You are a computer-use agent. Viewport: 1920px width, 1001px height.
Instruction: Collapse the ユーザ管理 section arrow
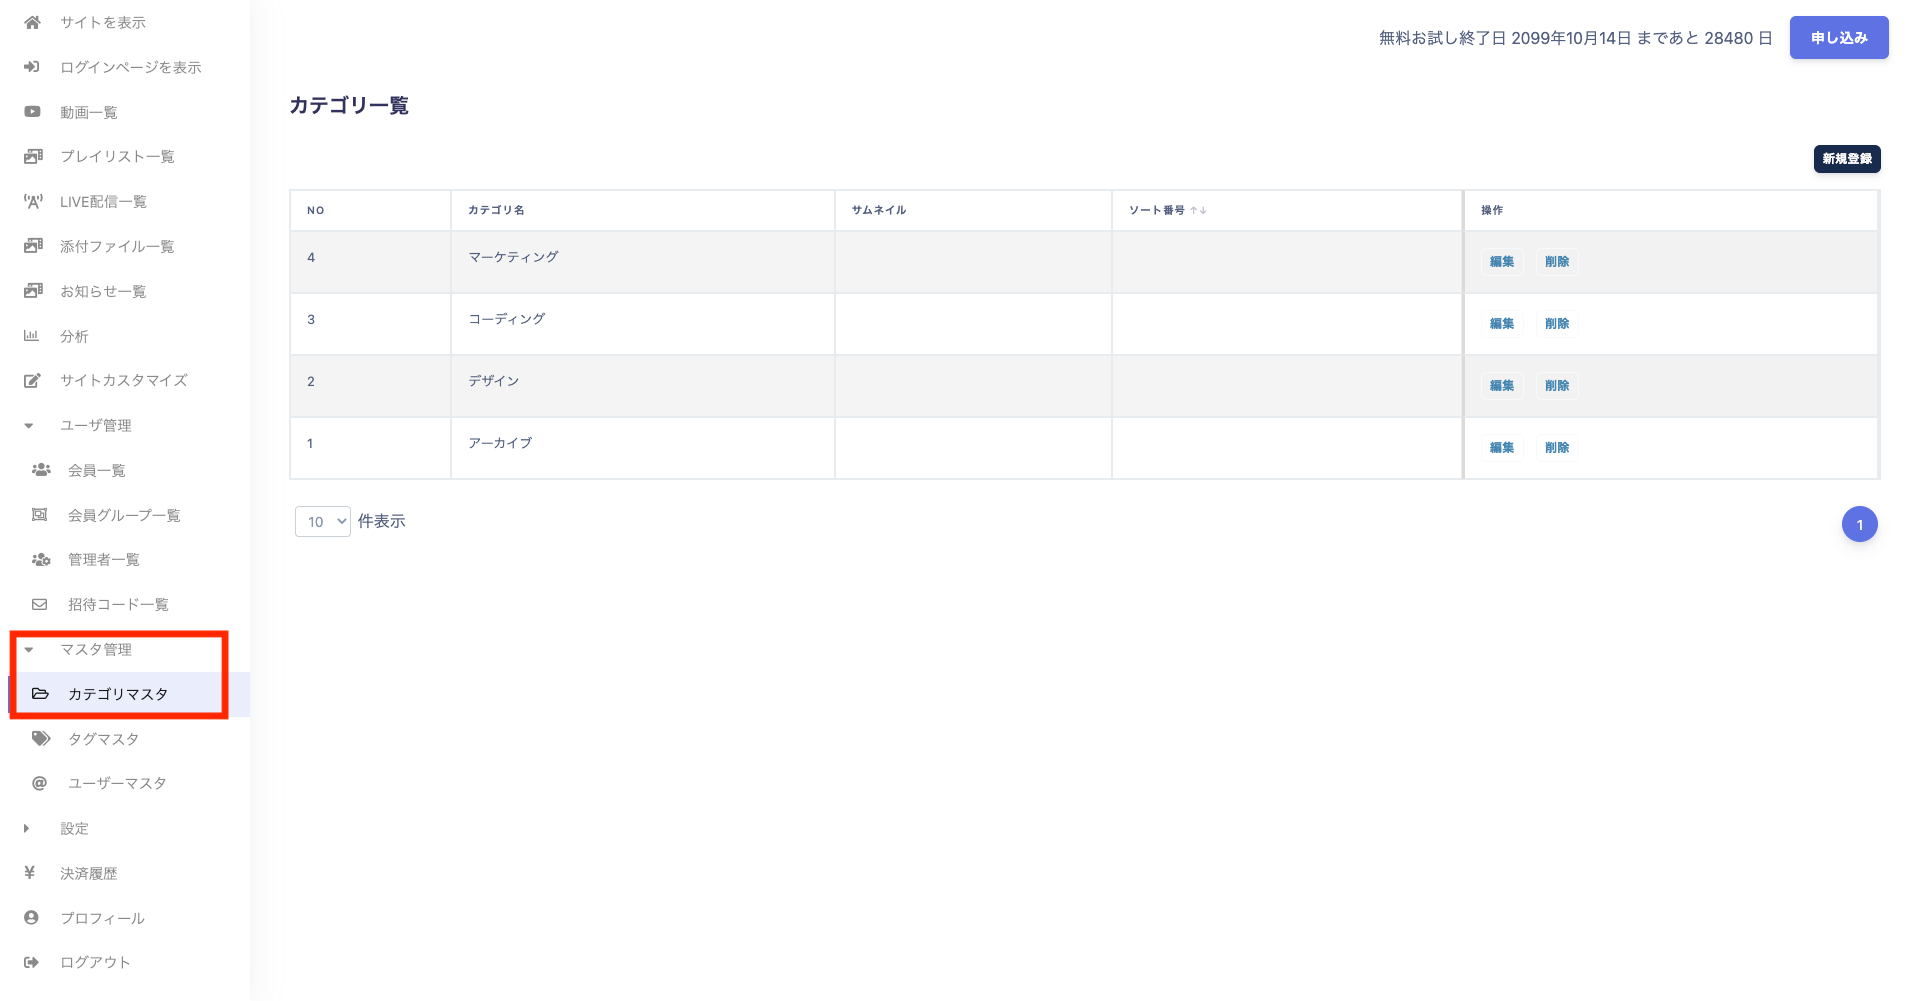(29, 425)
